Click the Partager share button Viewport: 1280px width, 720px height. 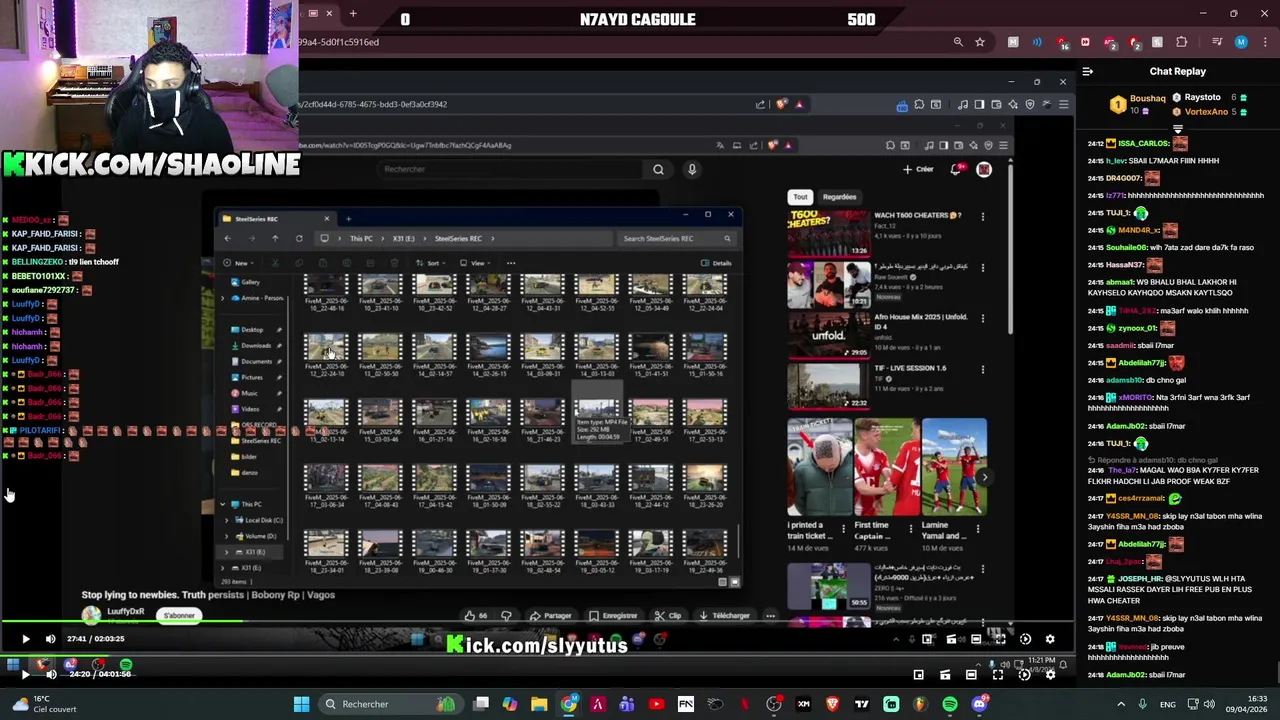(551, 616)
